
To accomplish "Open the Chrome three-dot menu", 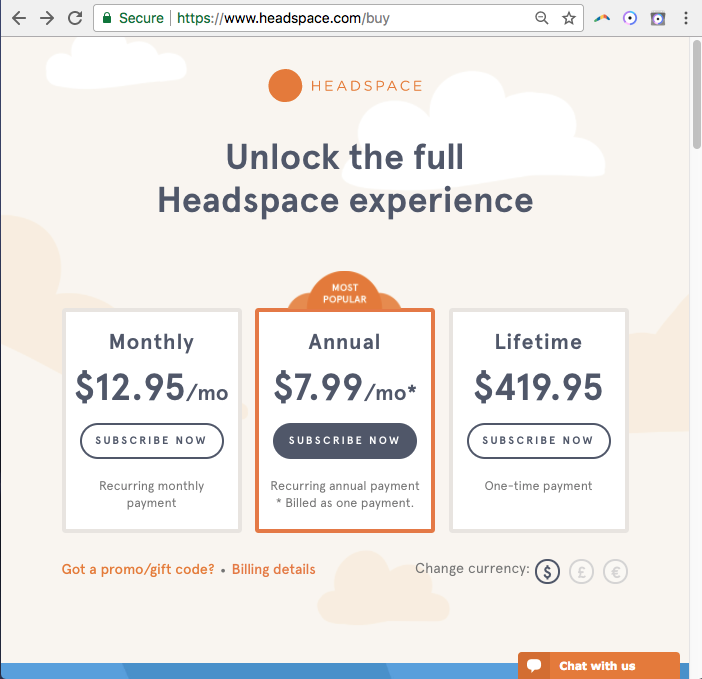I will [686, 18].
